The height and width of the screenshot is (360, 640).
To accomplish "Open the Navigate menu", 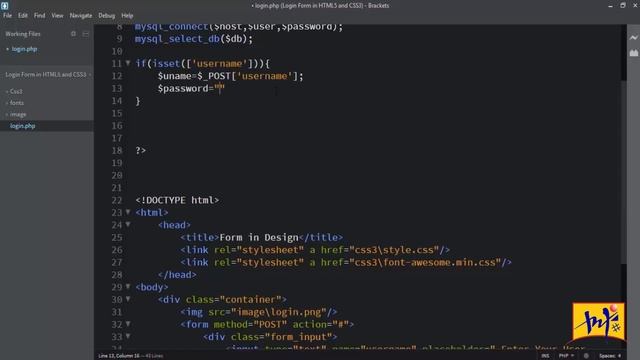I will (81, 16).
